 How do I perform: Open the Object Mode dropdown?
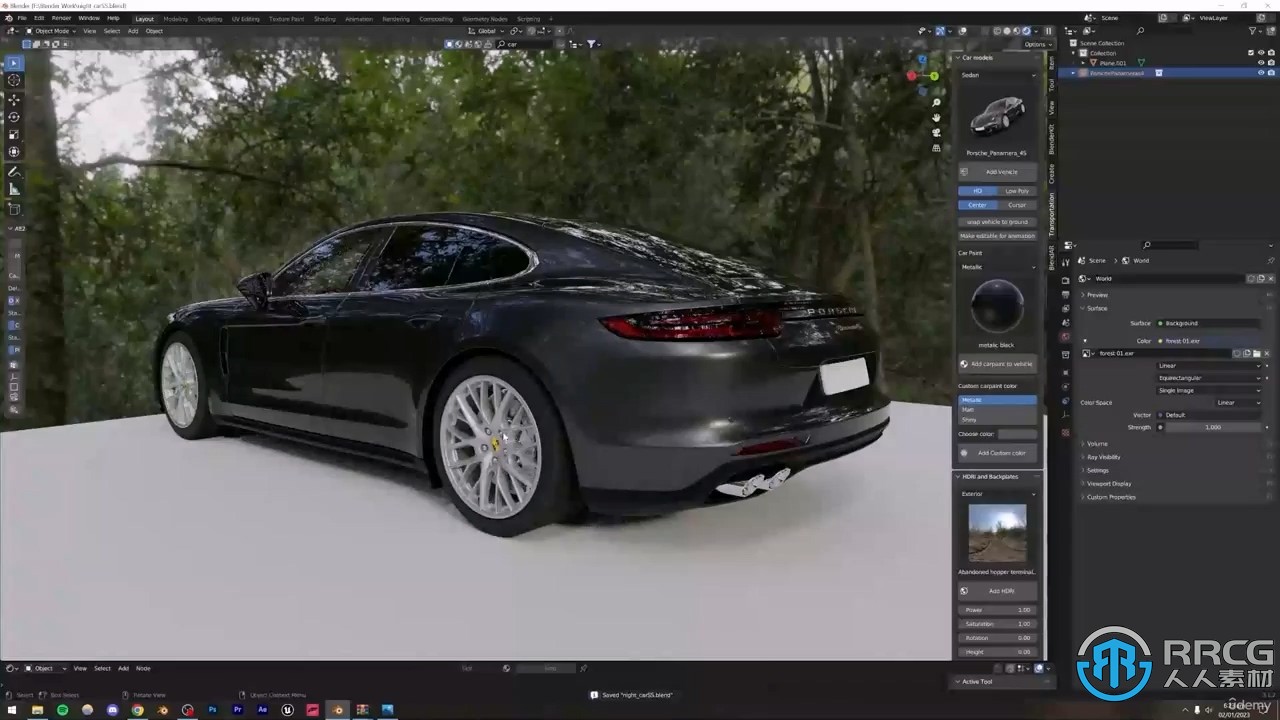point(49,31)
